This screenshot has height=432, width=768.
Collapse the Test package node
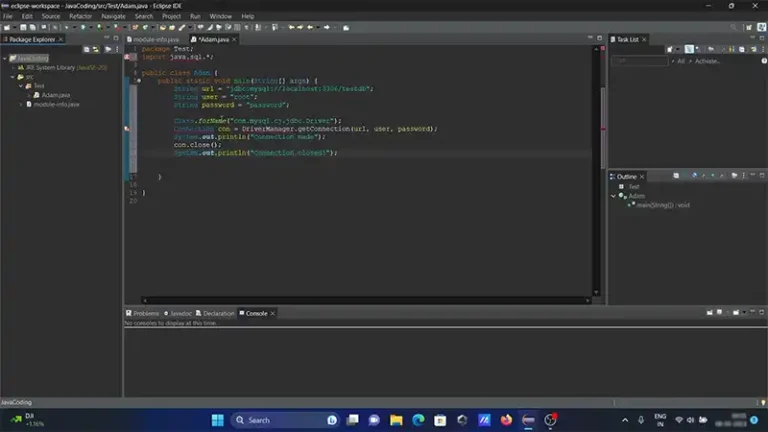(x=21, y=86)
